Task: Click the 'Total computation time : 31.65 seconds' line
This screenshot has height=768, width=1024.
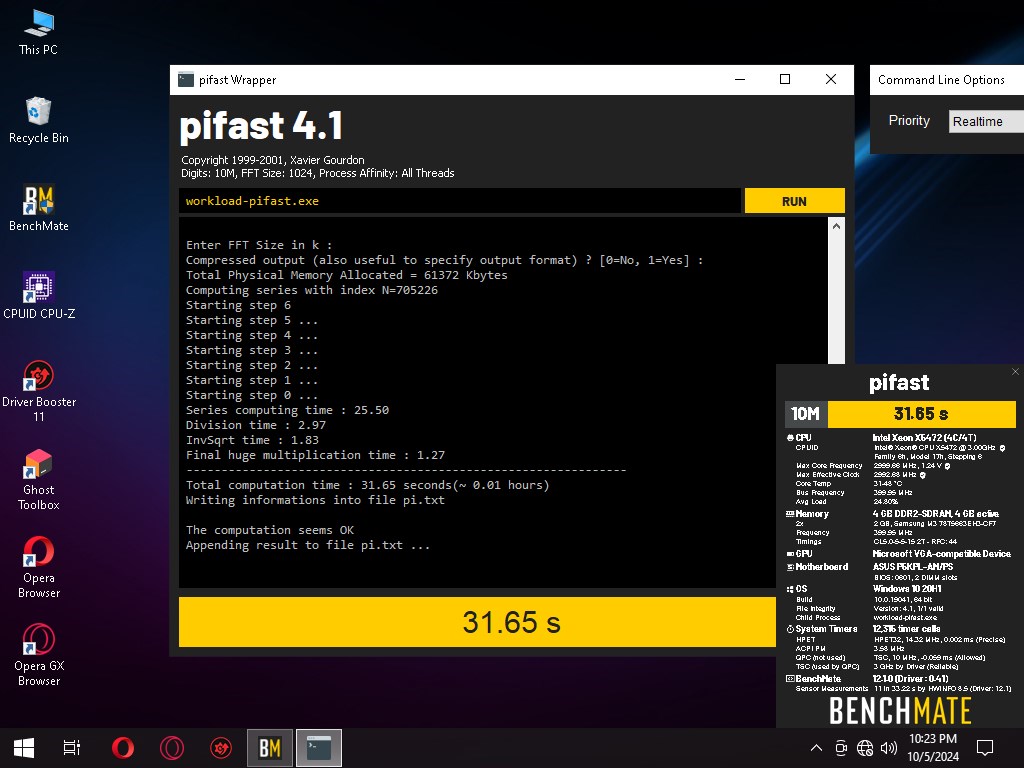Action: (367, 485)
